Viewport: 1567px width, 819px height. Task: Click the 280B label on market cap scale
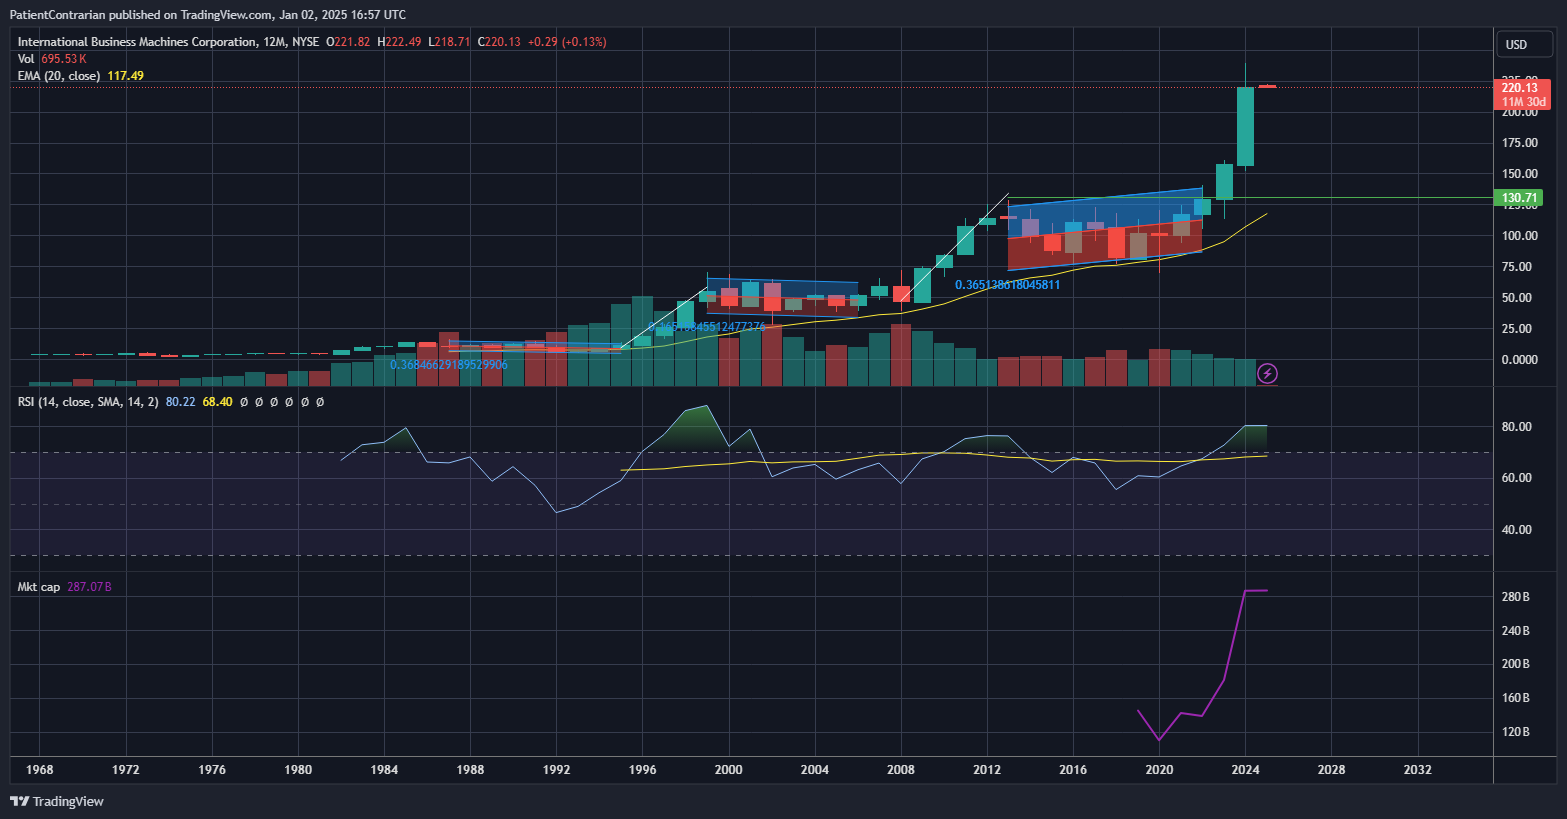click(1516, 597)
